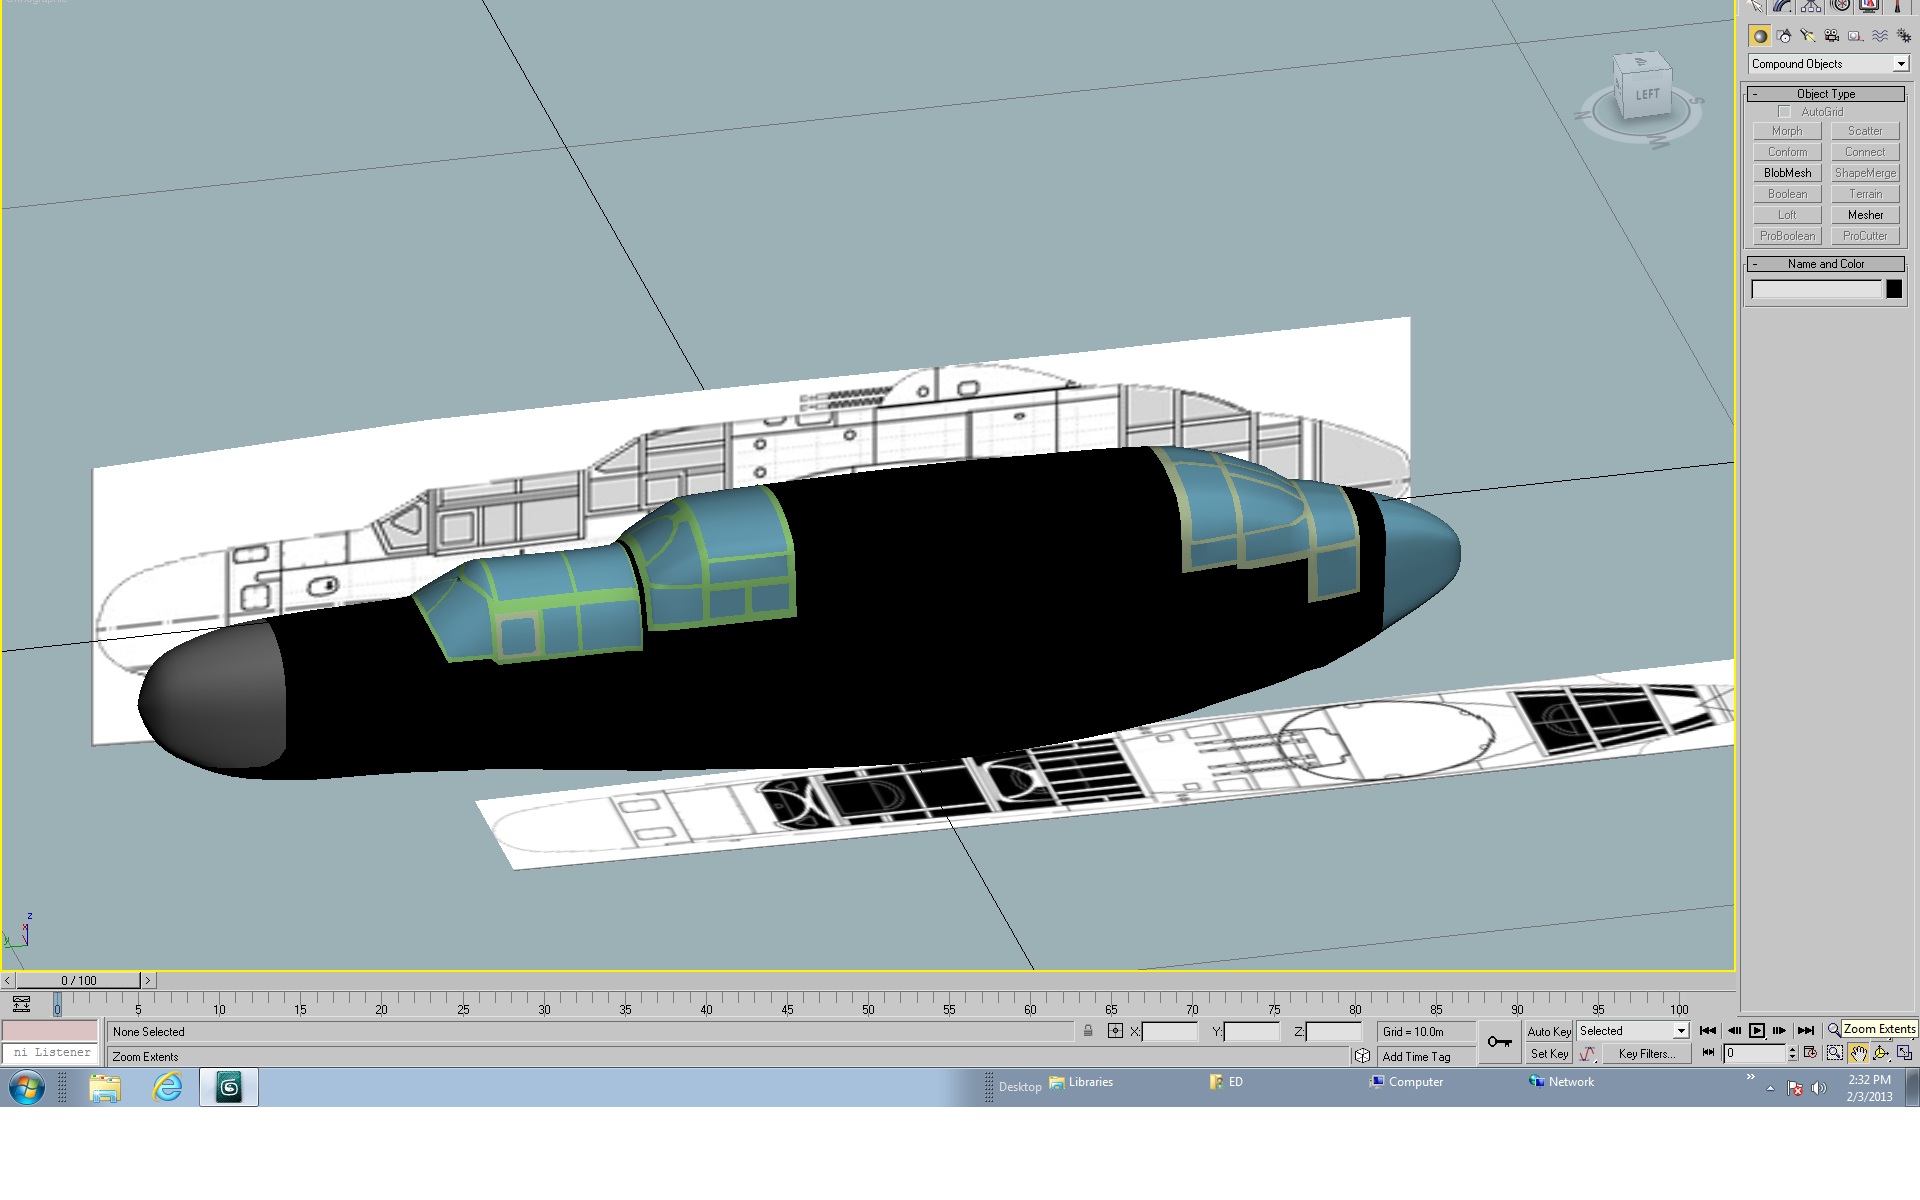Click the Set Keys key icon
The width and height of the screenshot is (1920, 1200).
pyautogui.click(x=1499, y=1042)
